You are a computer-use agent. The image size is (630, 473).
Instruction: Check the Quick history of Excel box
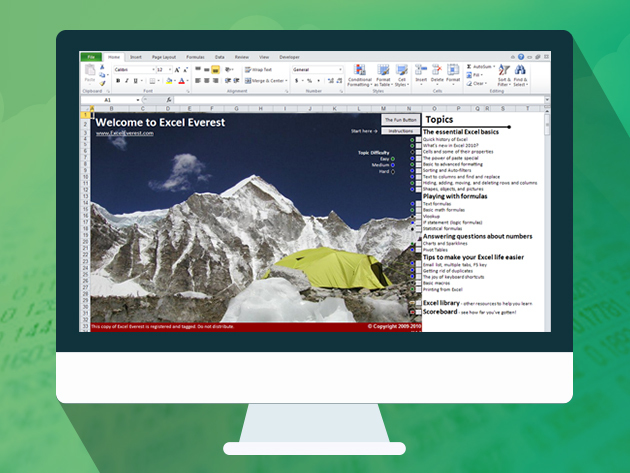418,139
